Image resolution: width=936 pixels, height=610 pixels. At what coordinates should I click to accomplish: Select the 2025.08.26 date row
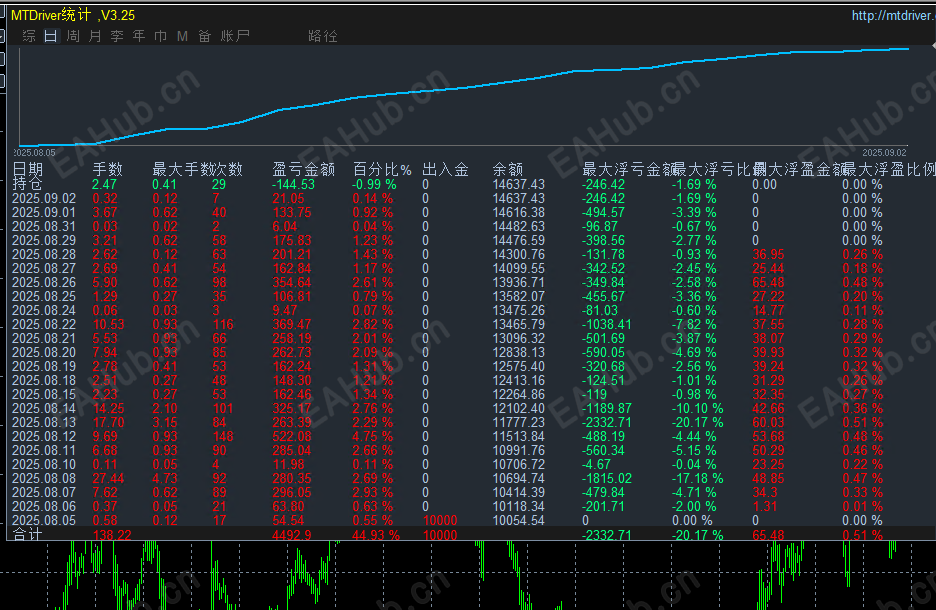click(44, 282)
